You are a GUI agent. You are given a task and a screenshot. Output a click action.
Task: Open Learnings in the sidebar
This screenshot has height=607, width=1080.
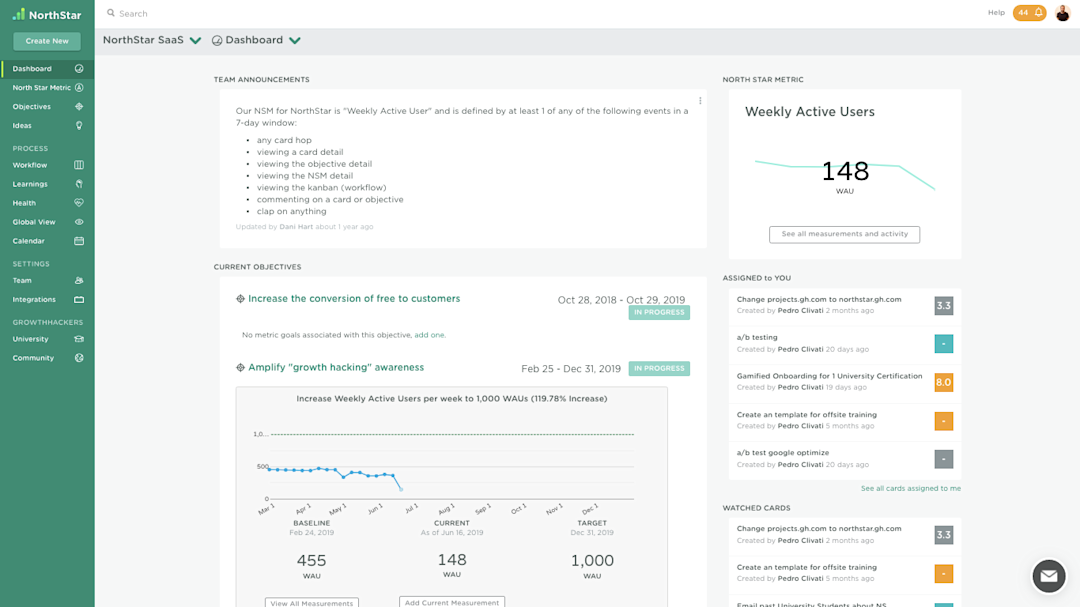[48, 184]
